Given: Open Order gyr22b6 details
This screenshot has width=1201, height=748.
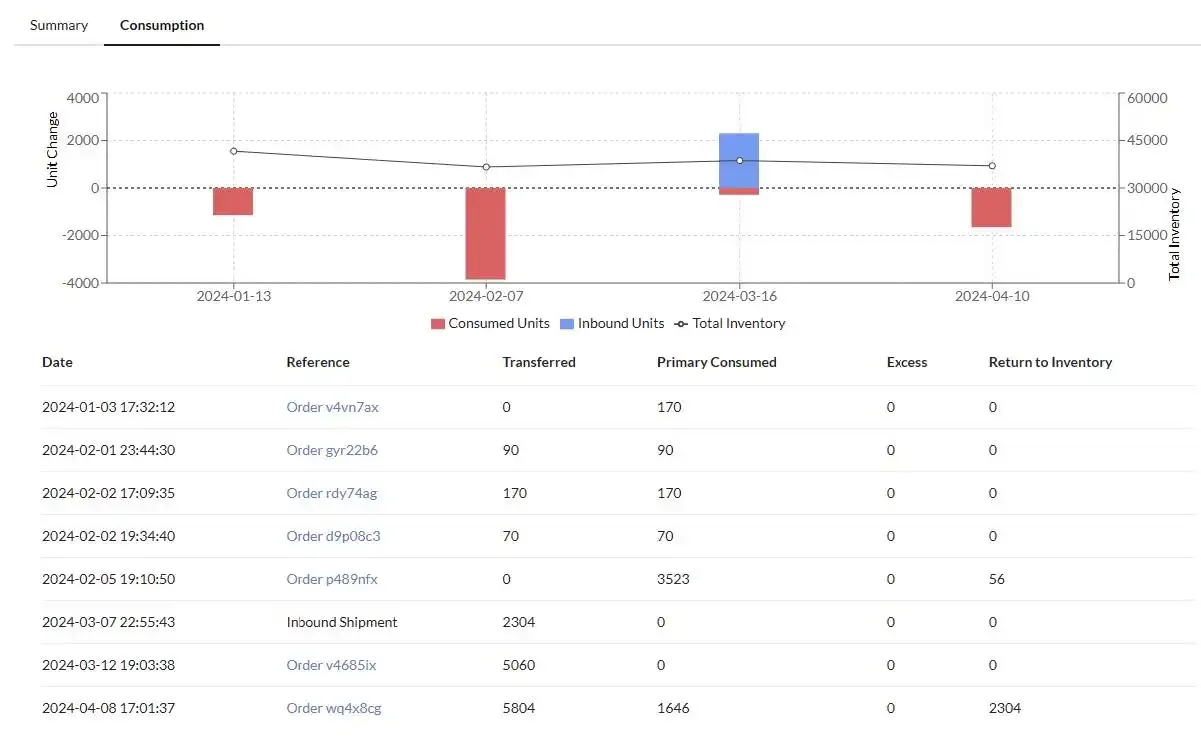Looking at the screenshot, I should pos(332,450).
